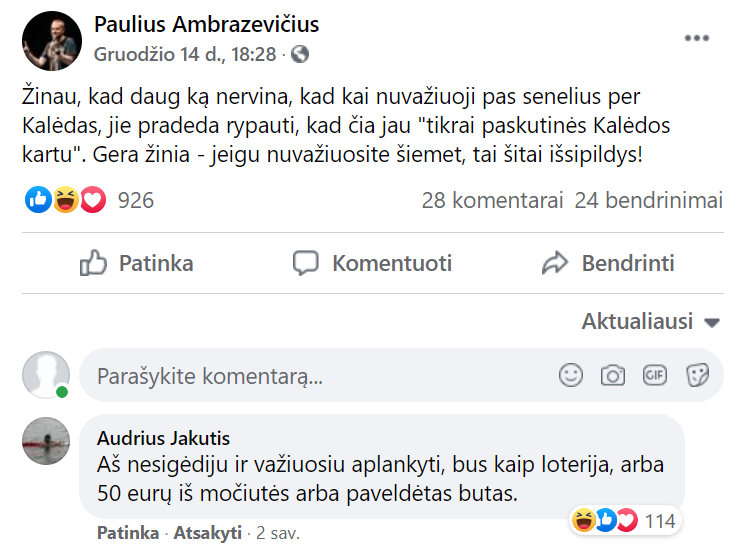Image resolution: width=737 pixels, height=548 pixels.
Task: Toggle Patinka like on the post
Action: (137, 263)
